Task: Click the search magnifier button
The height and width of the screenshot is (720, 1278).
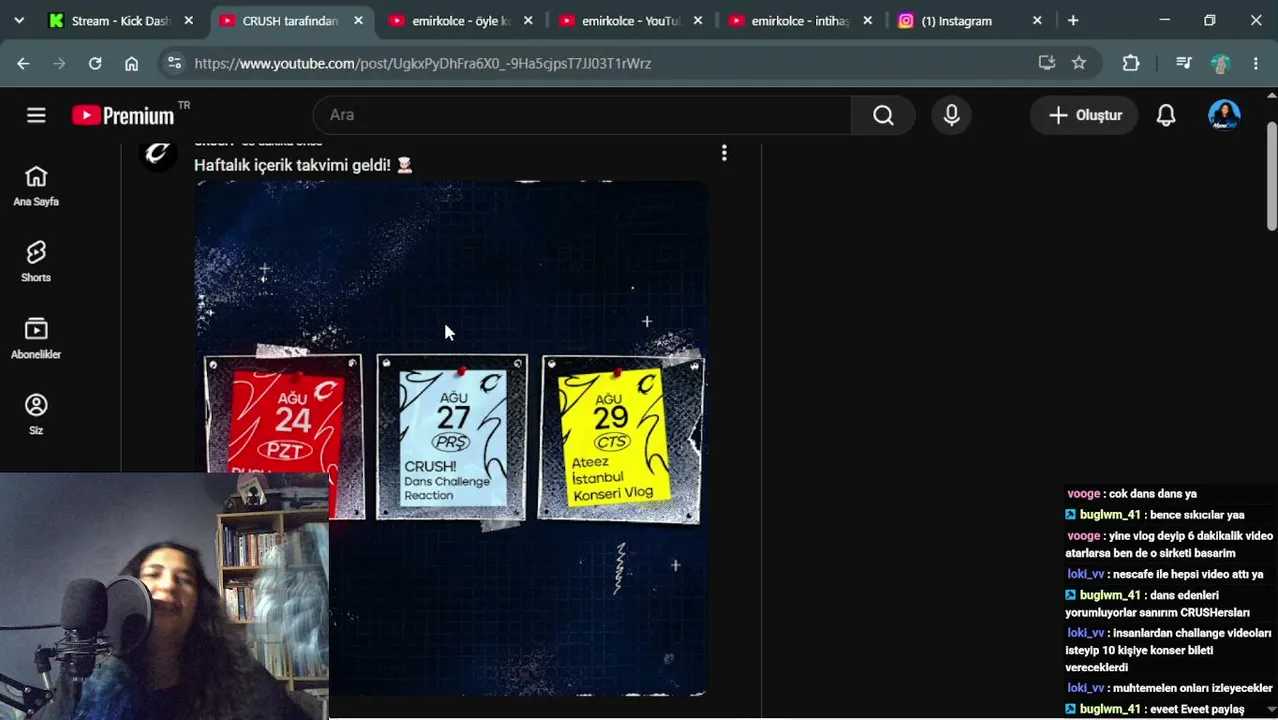Action: [883, 115]
